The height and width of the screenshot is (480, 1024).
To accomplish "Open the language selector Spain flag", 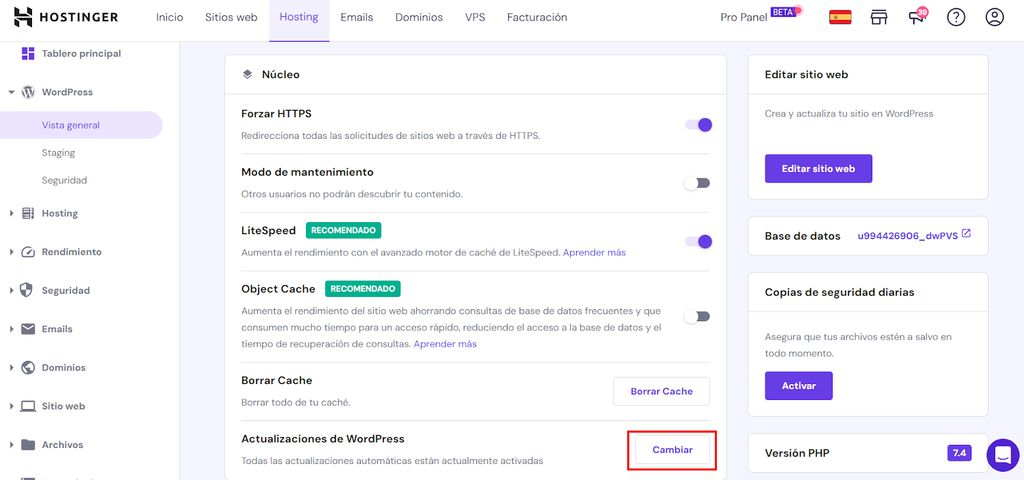I will pos(840,18).
